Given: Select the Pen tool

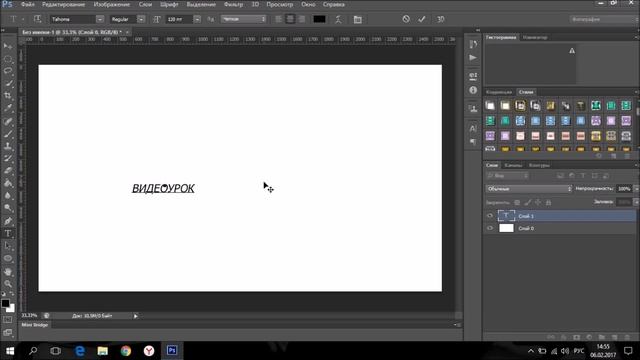Looking at the screenshot, I should (8, 221).
